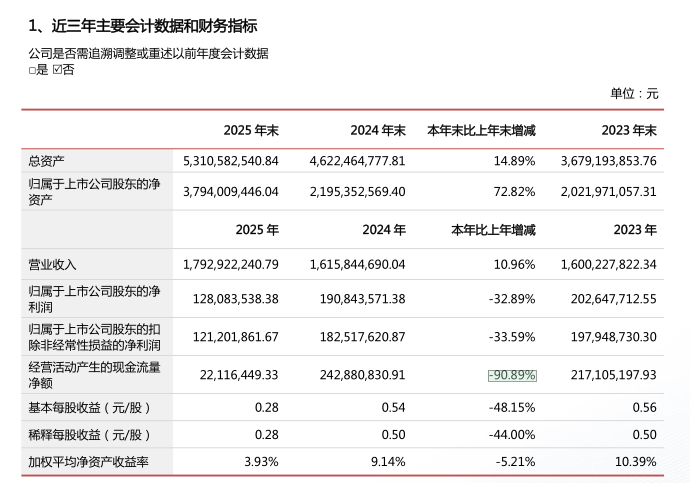
Task: Select the 本年末比上年末增减 header
Action: [481, 130]
